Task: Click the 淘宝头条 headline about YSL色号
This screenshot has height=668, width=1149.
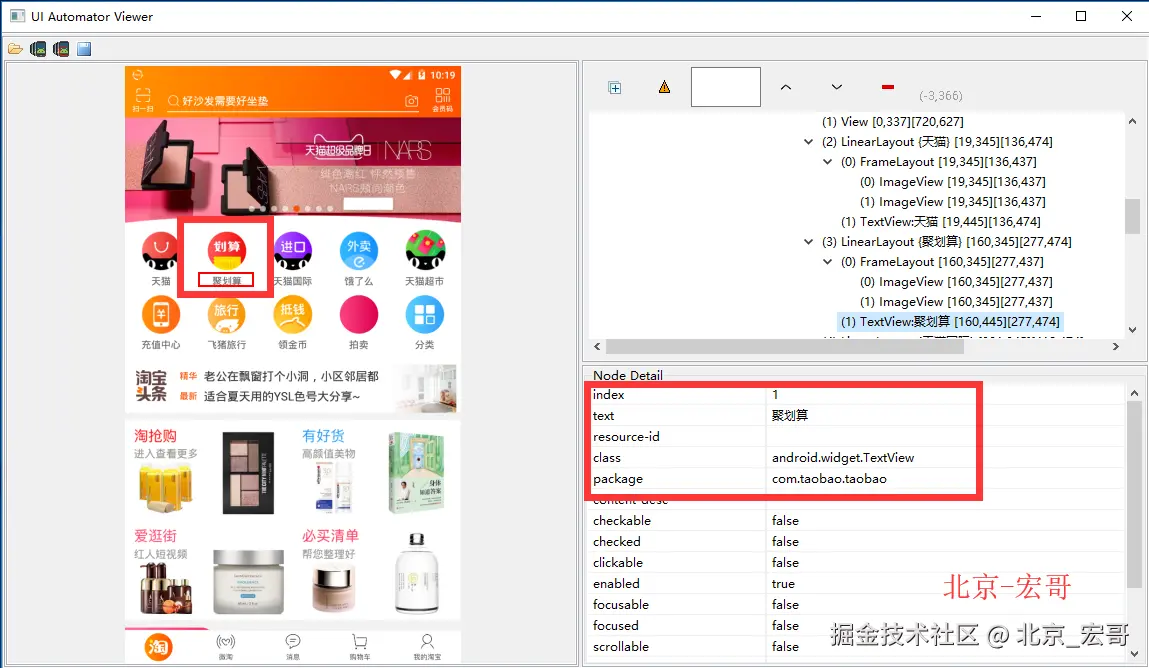Action: click(282, 396)
